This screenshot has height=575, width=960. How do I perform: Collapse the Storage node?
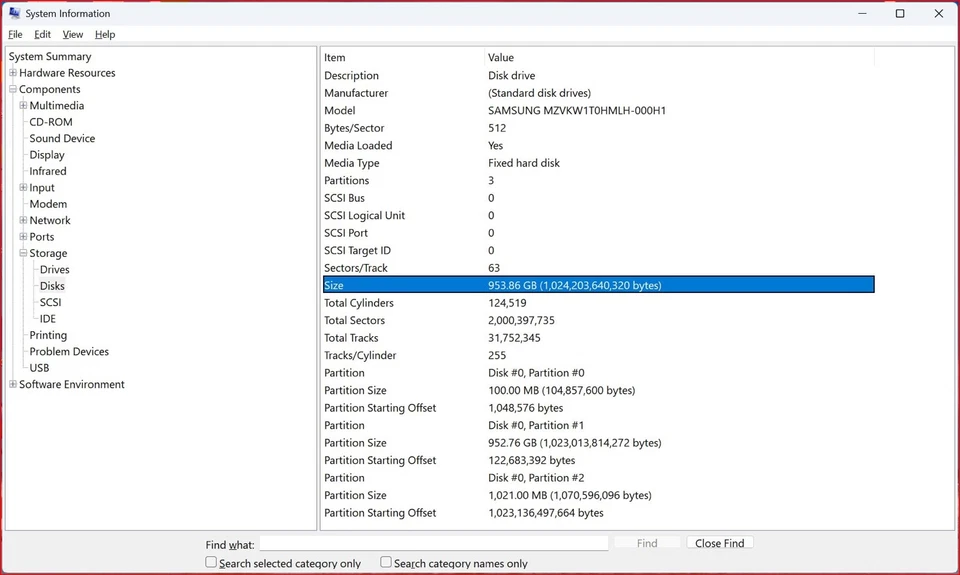(x=23, y=253)
